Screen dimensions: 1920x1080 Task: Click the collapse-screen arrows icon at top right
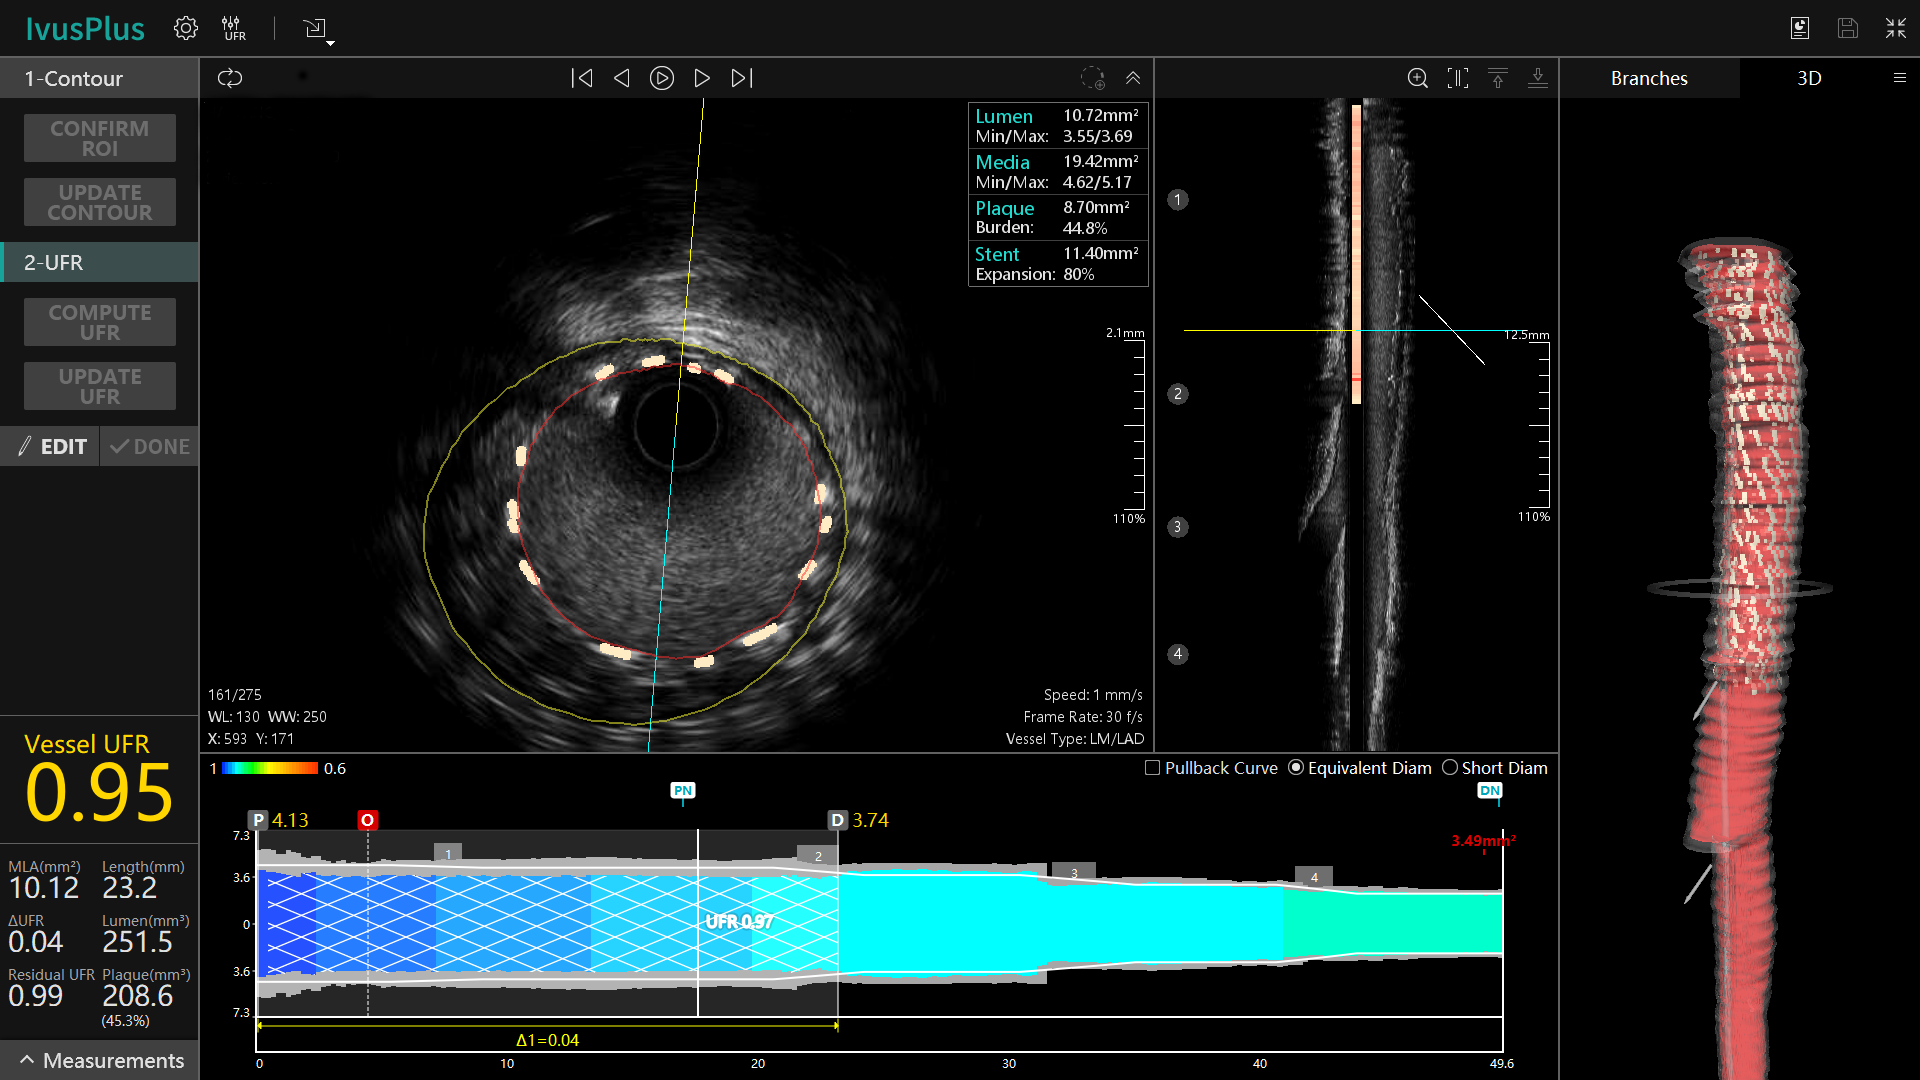pyautogui.click(x=1895, y=28)
